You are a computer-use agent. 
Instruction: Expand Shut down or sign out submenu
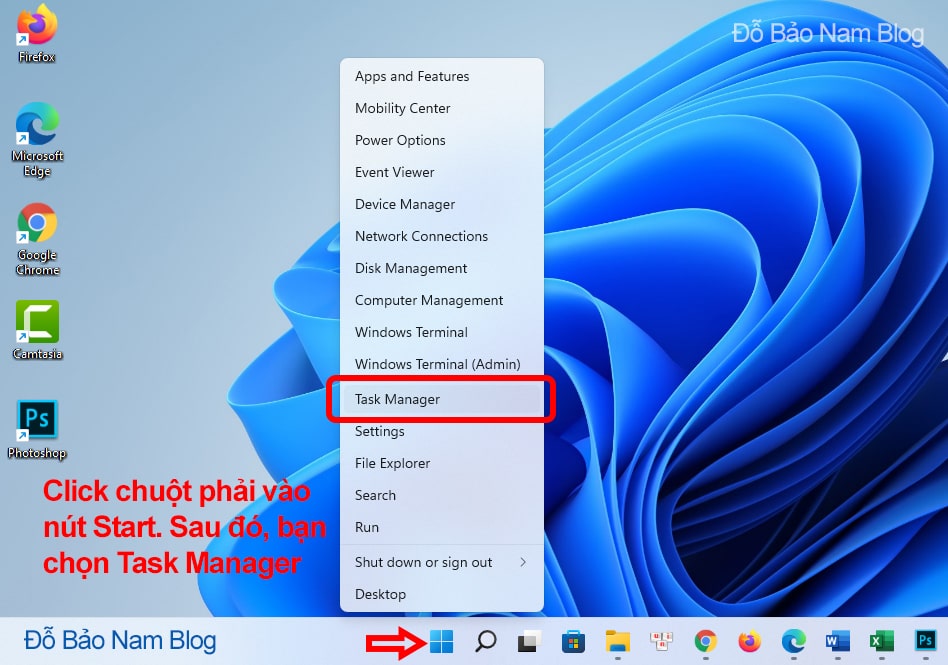442,563
